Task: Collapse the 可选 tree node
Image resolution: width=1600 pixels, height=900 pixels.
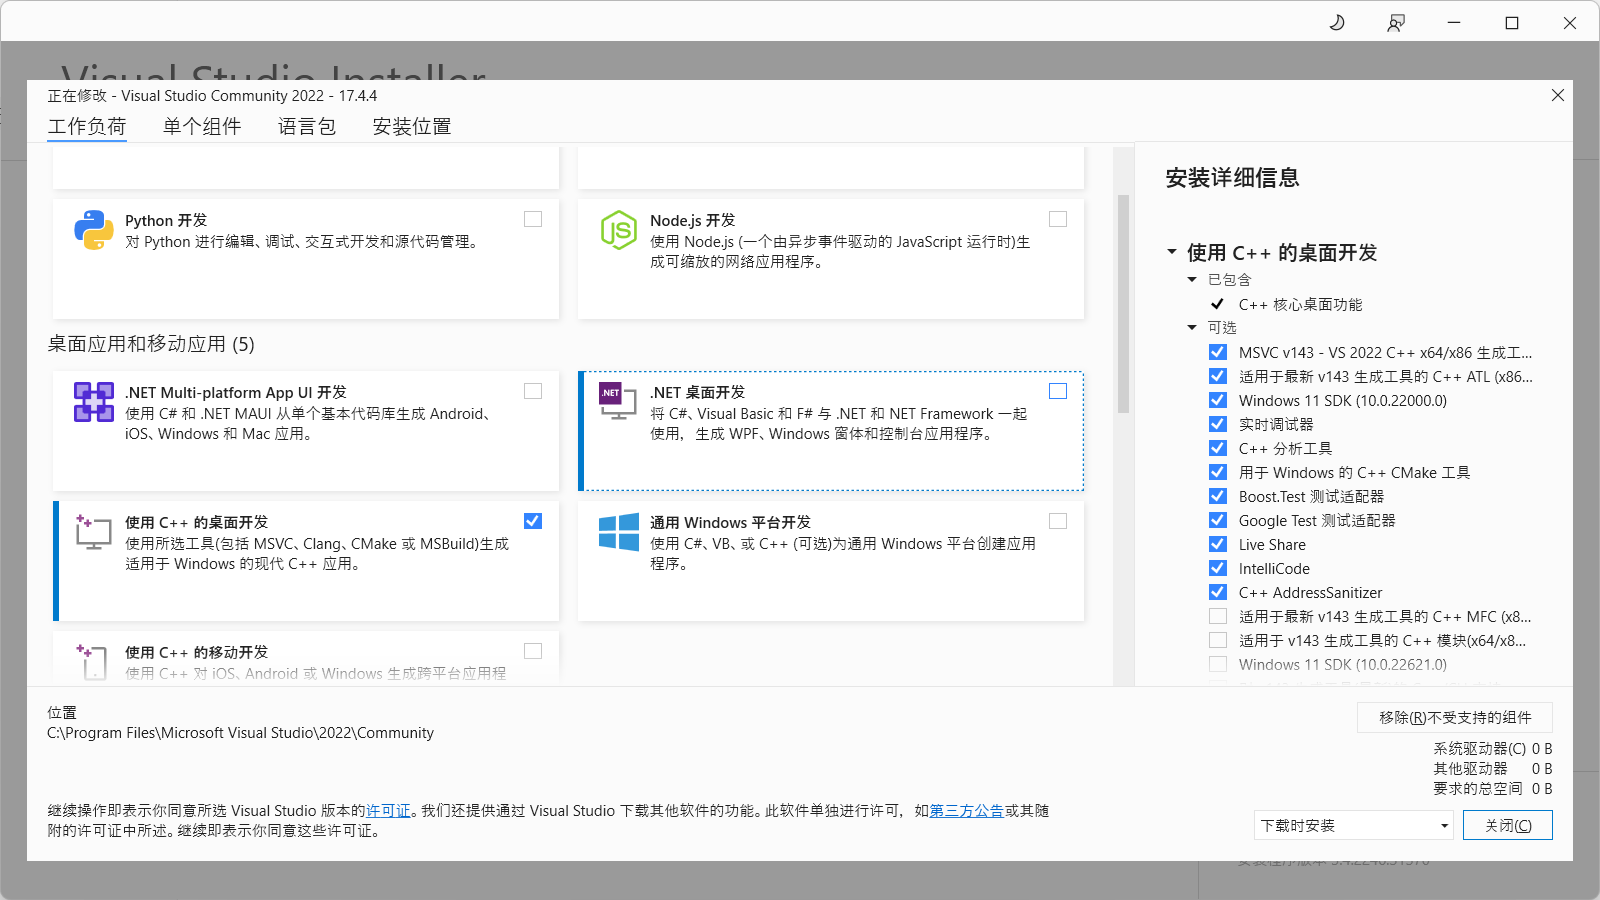Action: coord(1192,328)
